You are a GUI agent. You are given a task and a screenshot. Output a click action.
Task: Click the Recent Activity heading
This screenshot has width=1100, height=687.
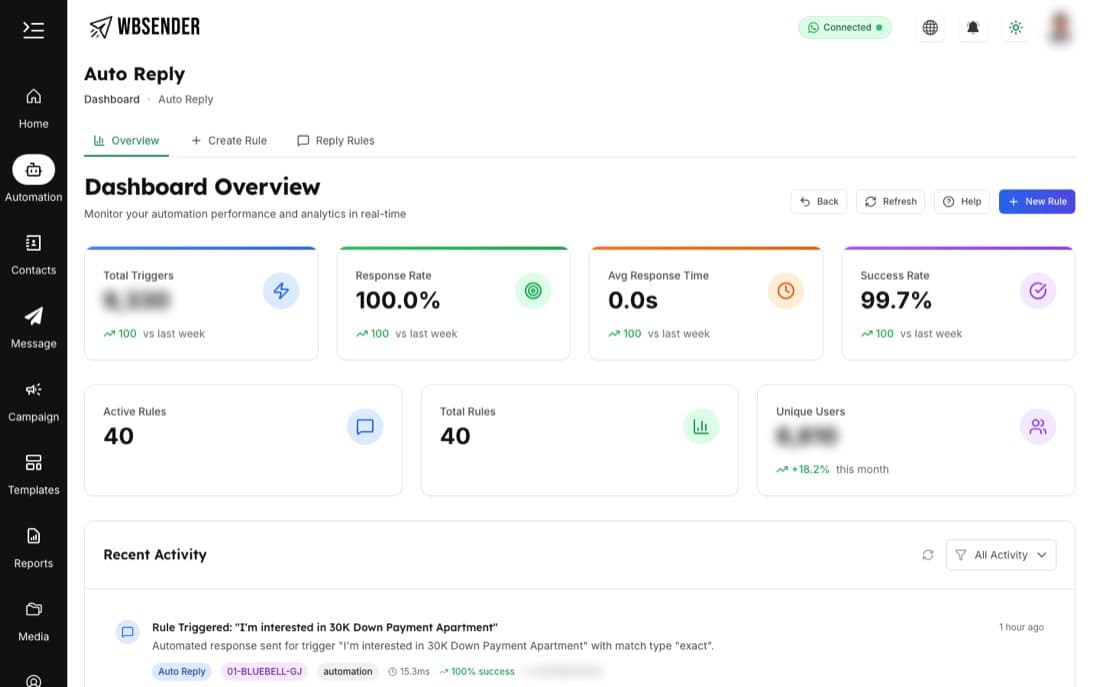155,555
